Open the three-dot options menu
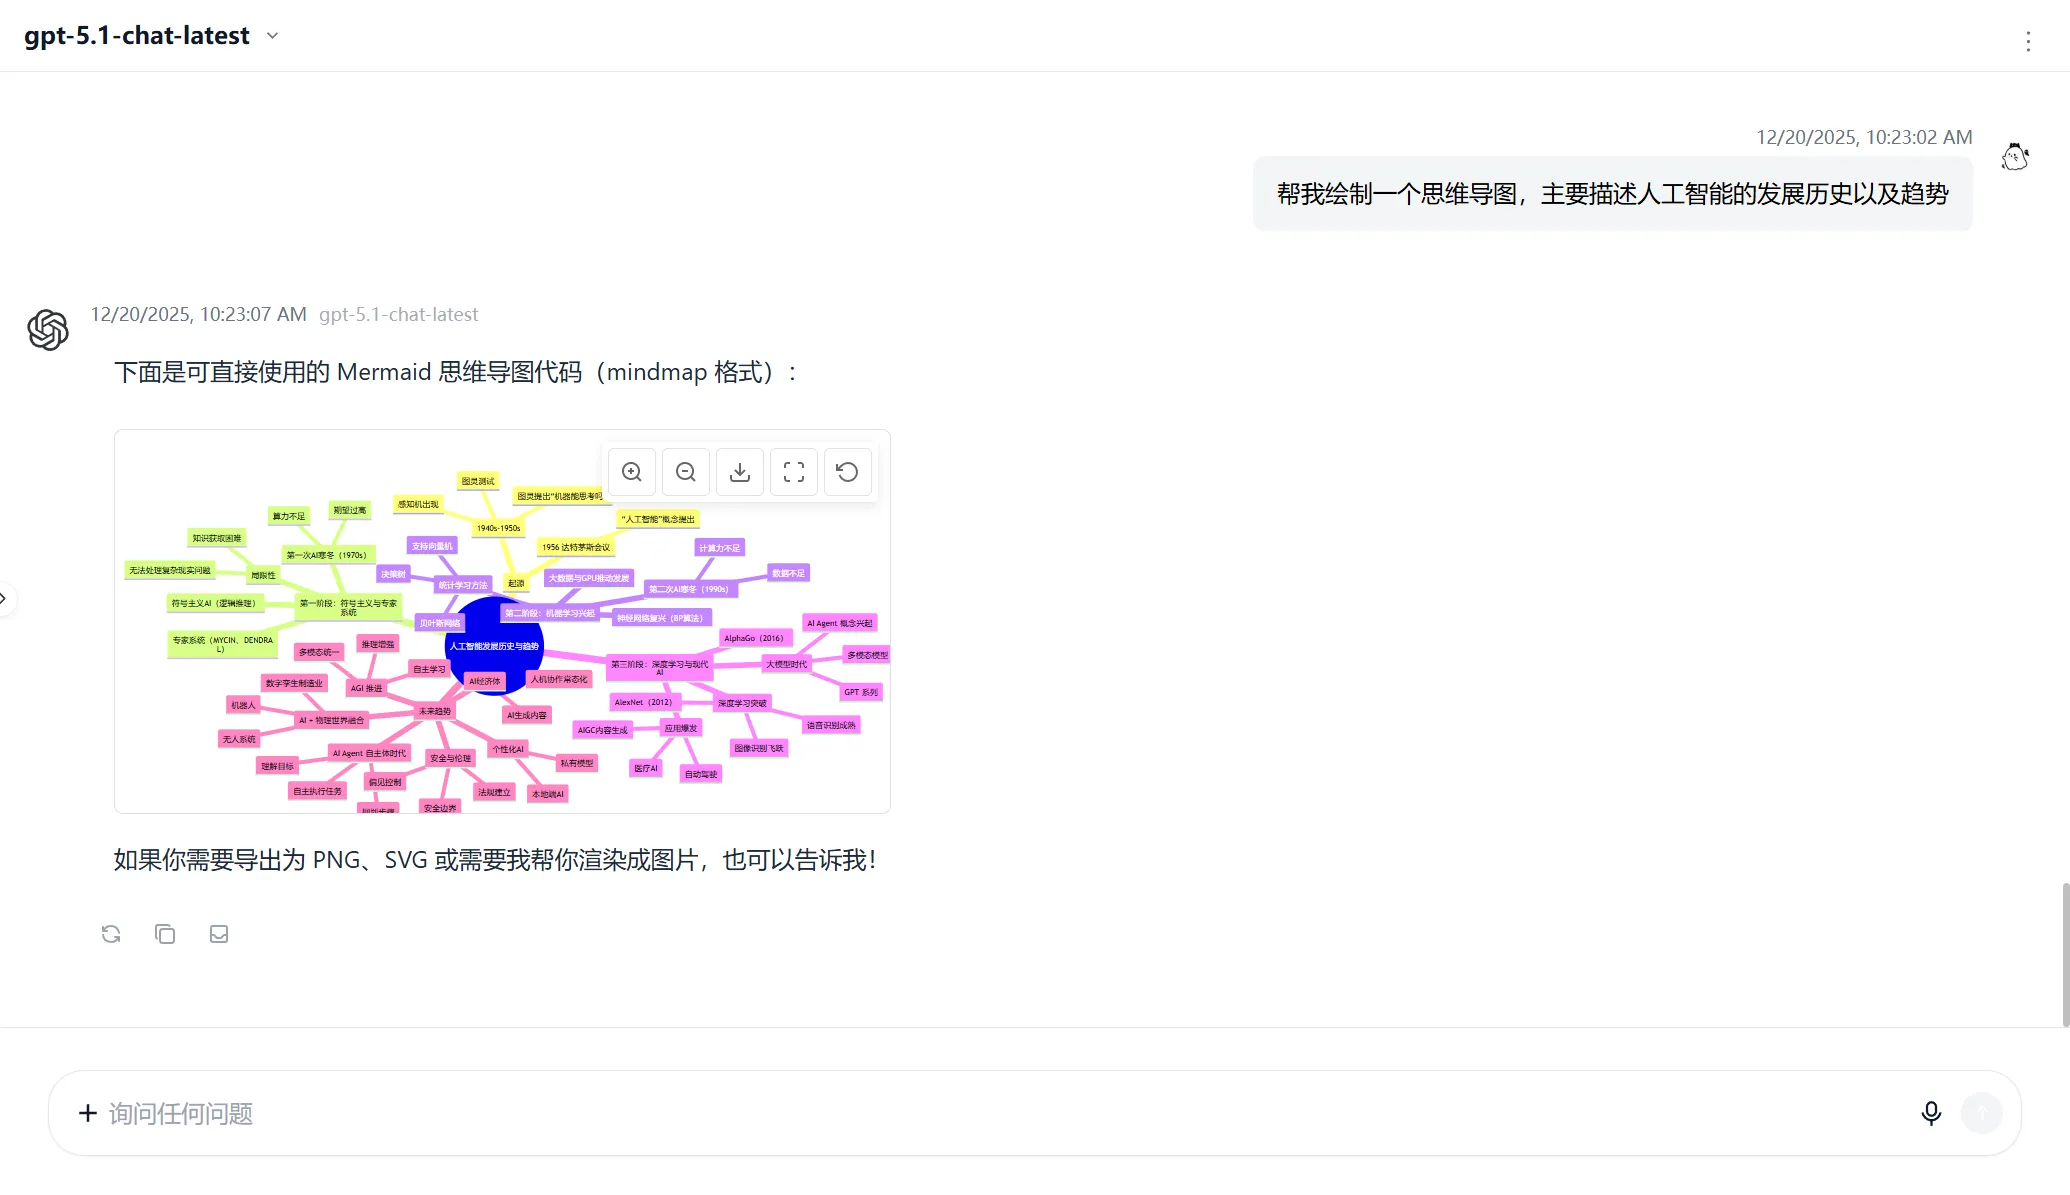The image size is (2070, 1195). tap(2028, 41)
